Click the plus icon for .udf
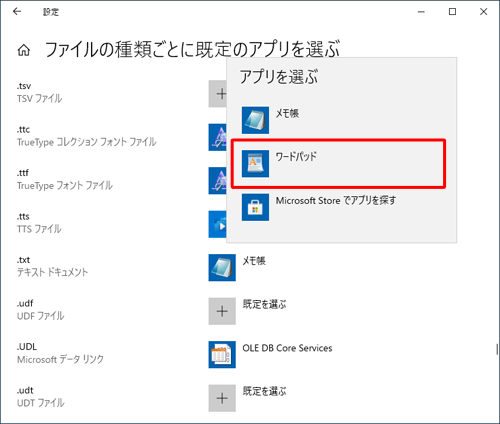 [x=222, y=311]
